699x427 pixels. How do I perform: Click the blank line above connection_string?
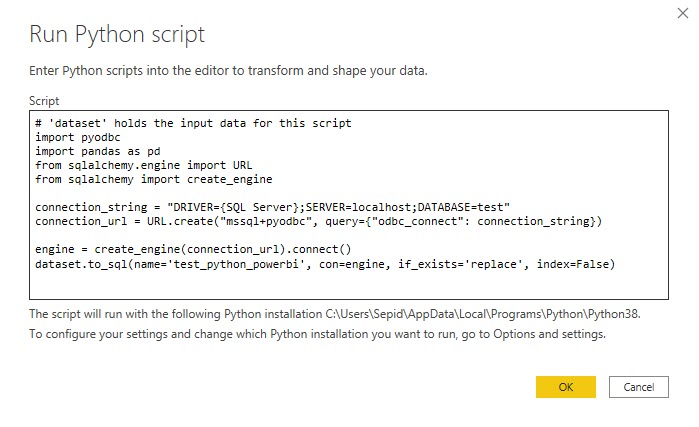(x=300, y=192)
